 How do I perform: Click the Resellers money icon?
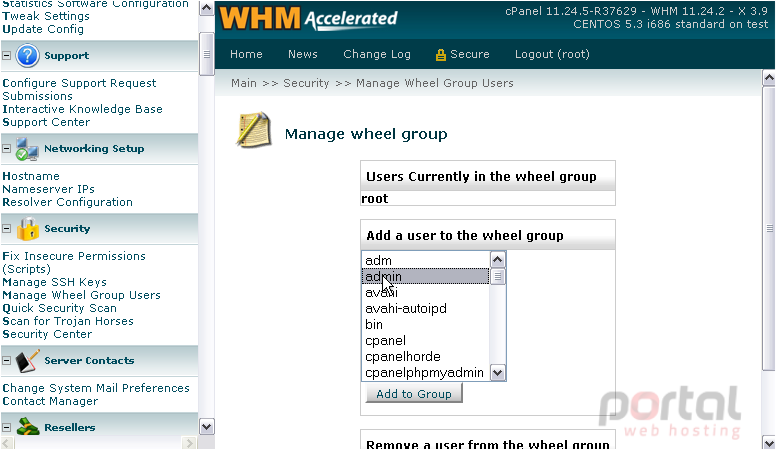pyautogui.click(x=28, y=427)
